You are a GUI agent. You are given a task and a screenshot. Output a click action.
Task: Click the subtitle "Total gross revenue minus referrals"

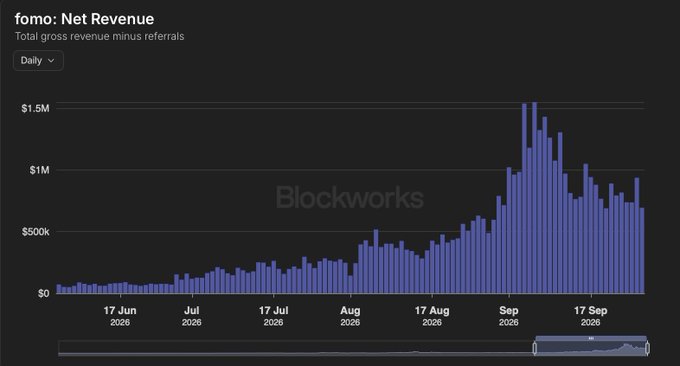(x=100, y=36)
